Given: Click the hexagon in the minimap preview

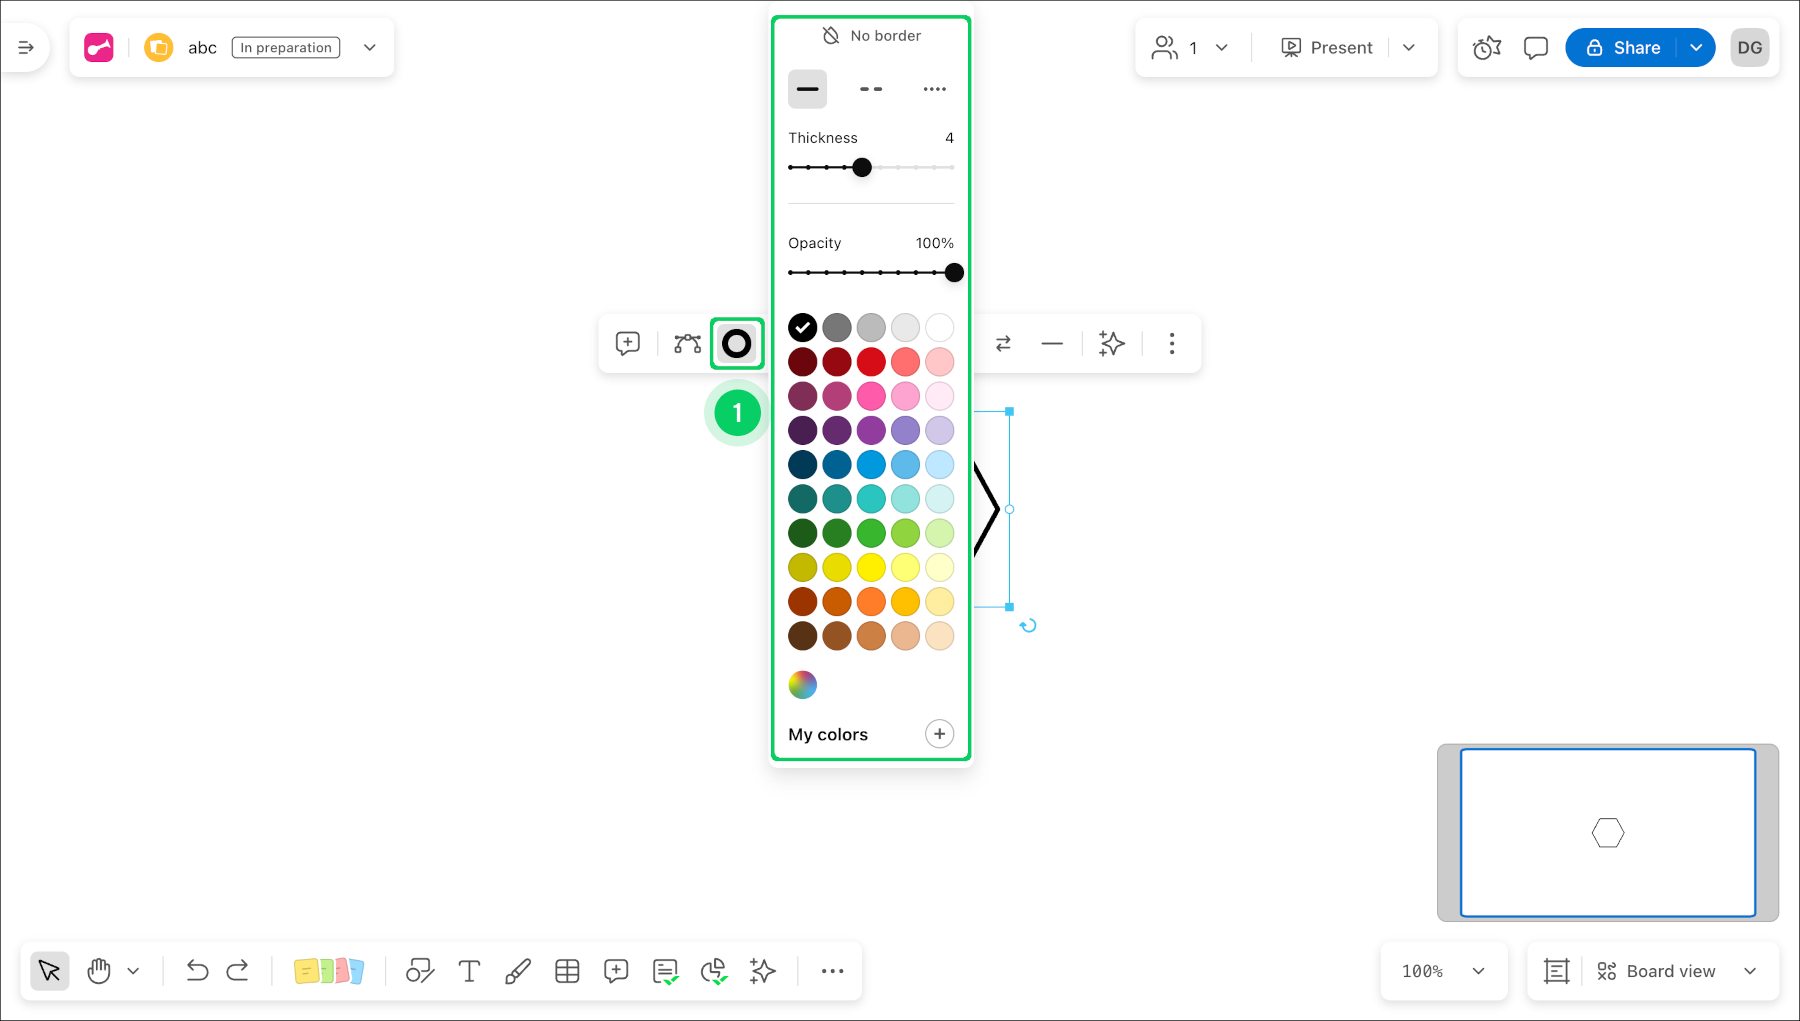Looking at the screenshot, I should (x=1608, y=832).
